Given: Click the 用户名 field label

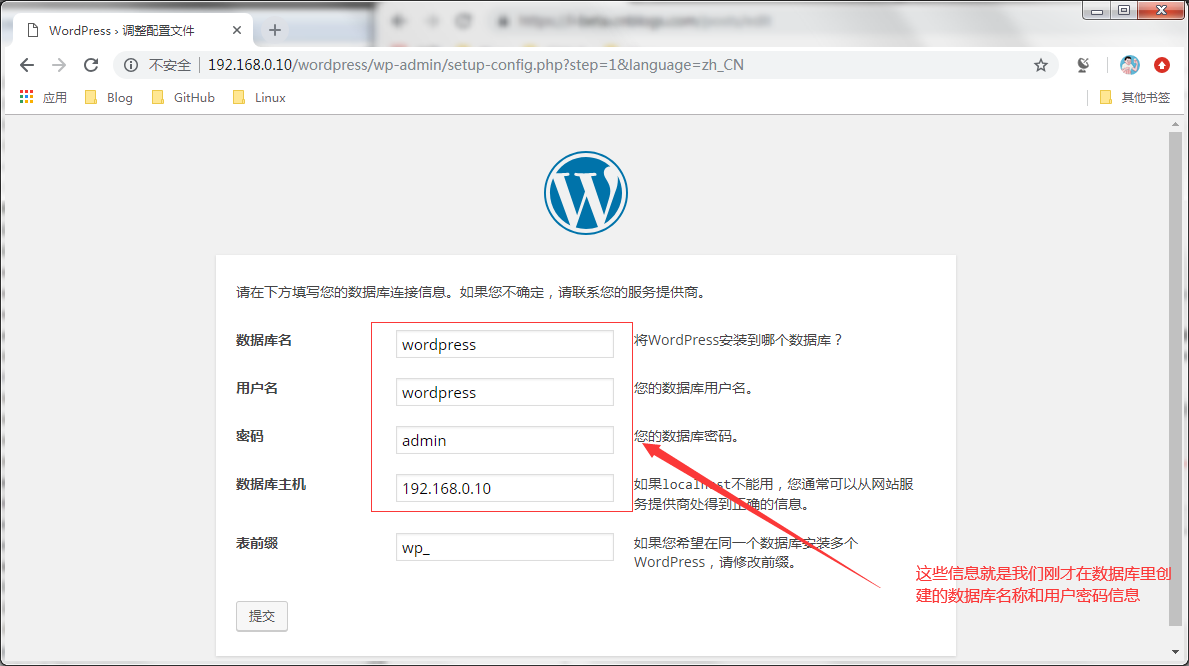Looking at the screenshot, I should click(x=257, y=388).
